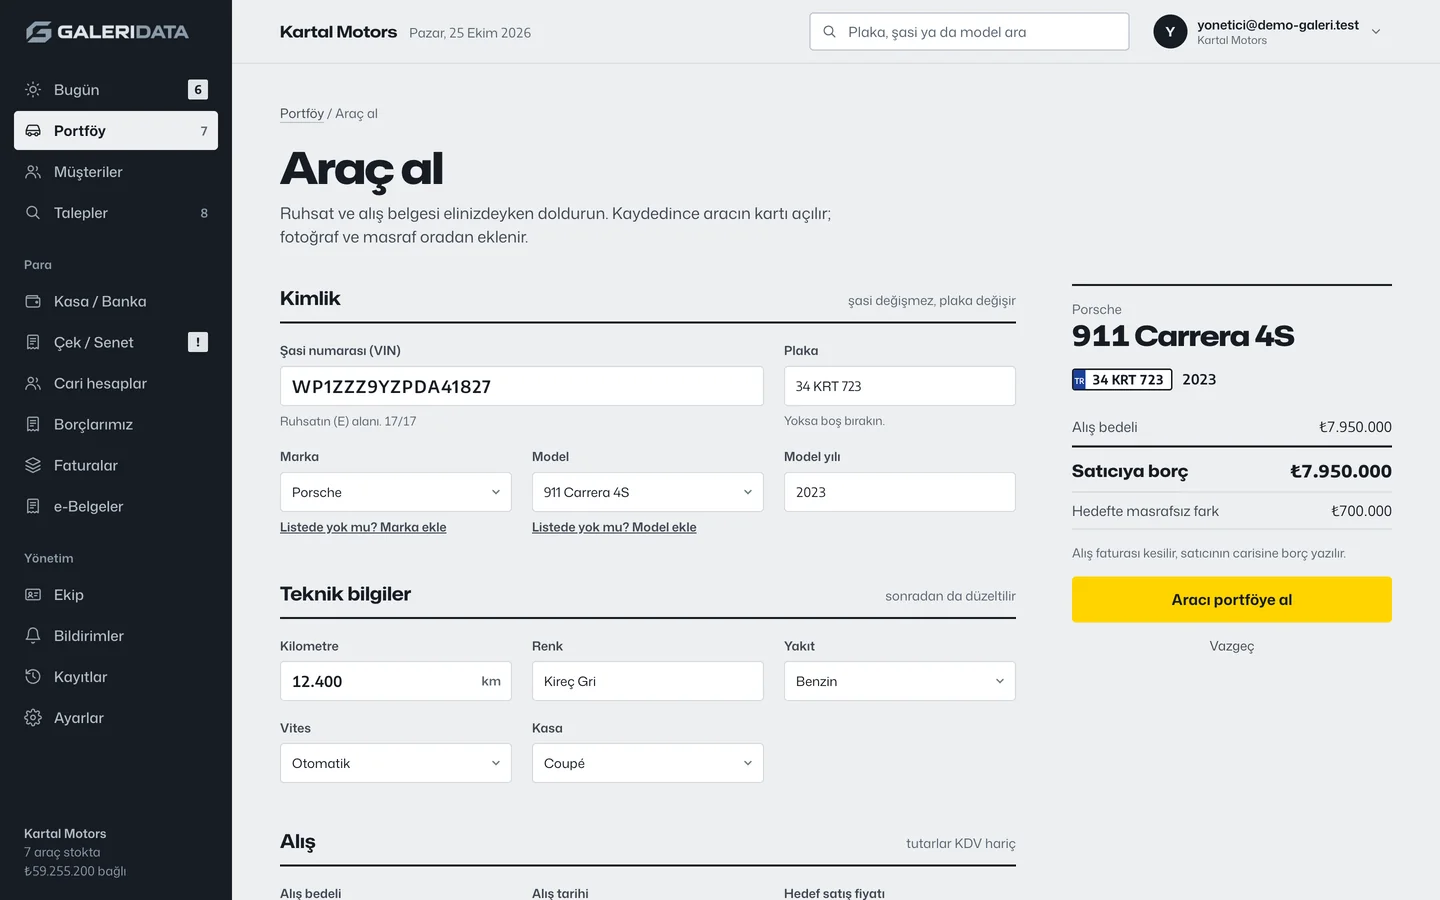Click the sun icon beside Bugün
This screenshot has width=1440, height=900.
(33, 90)
